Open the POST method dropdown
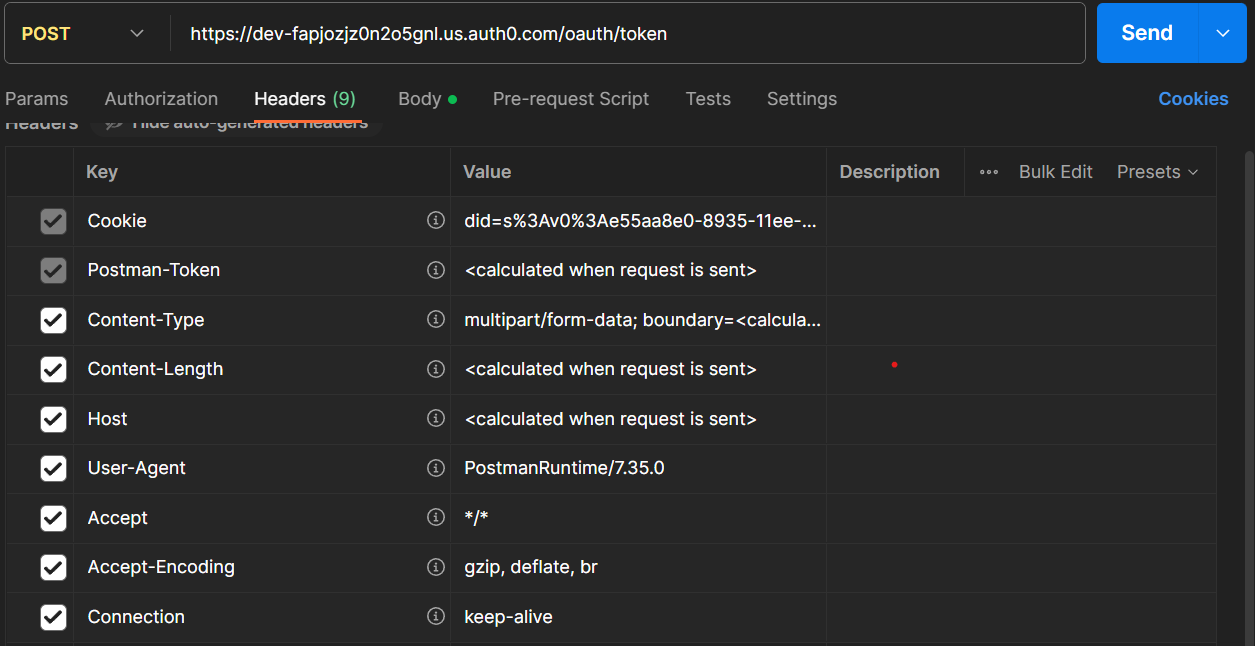This screenshot has width=1255, height=646. point(83,33)
